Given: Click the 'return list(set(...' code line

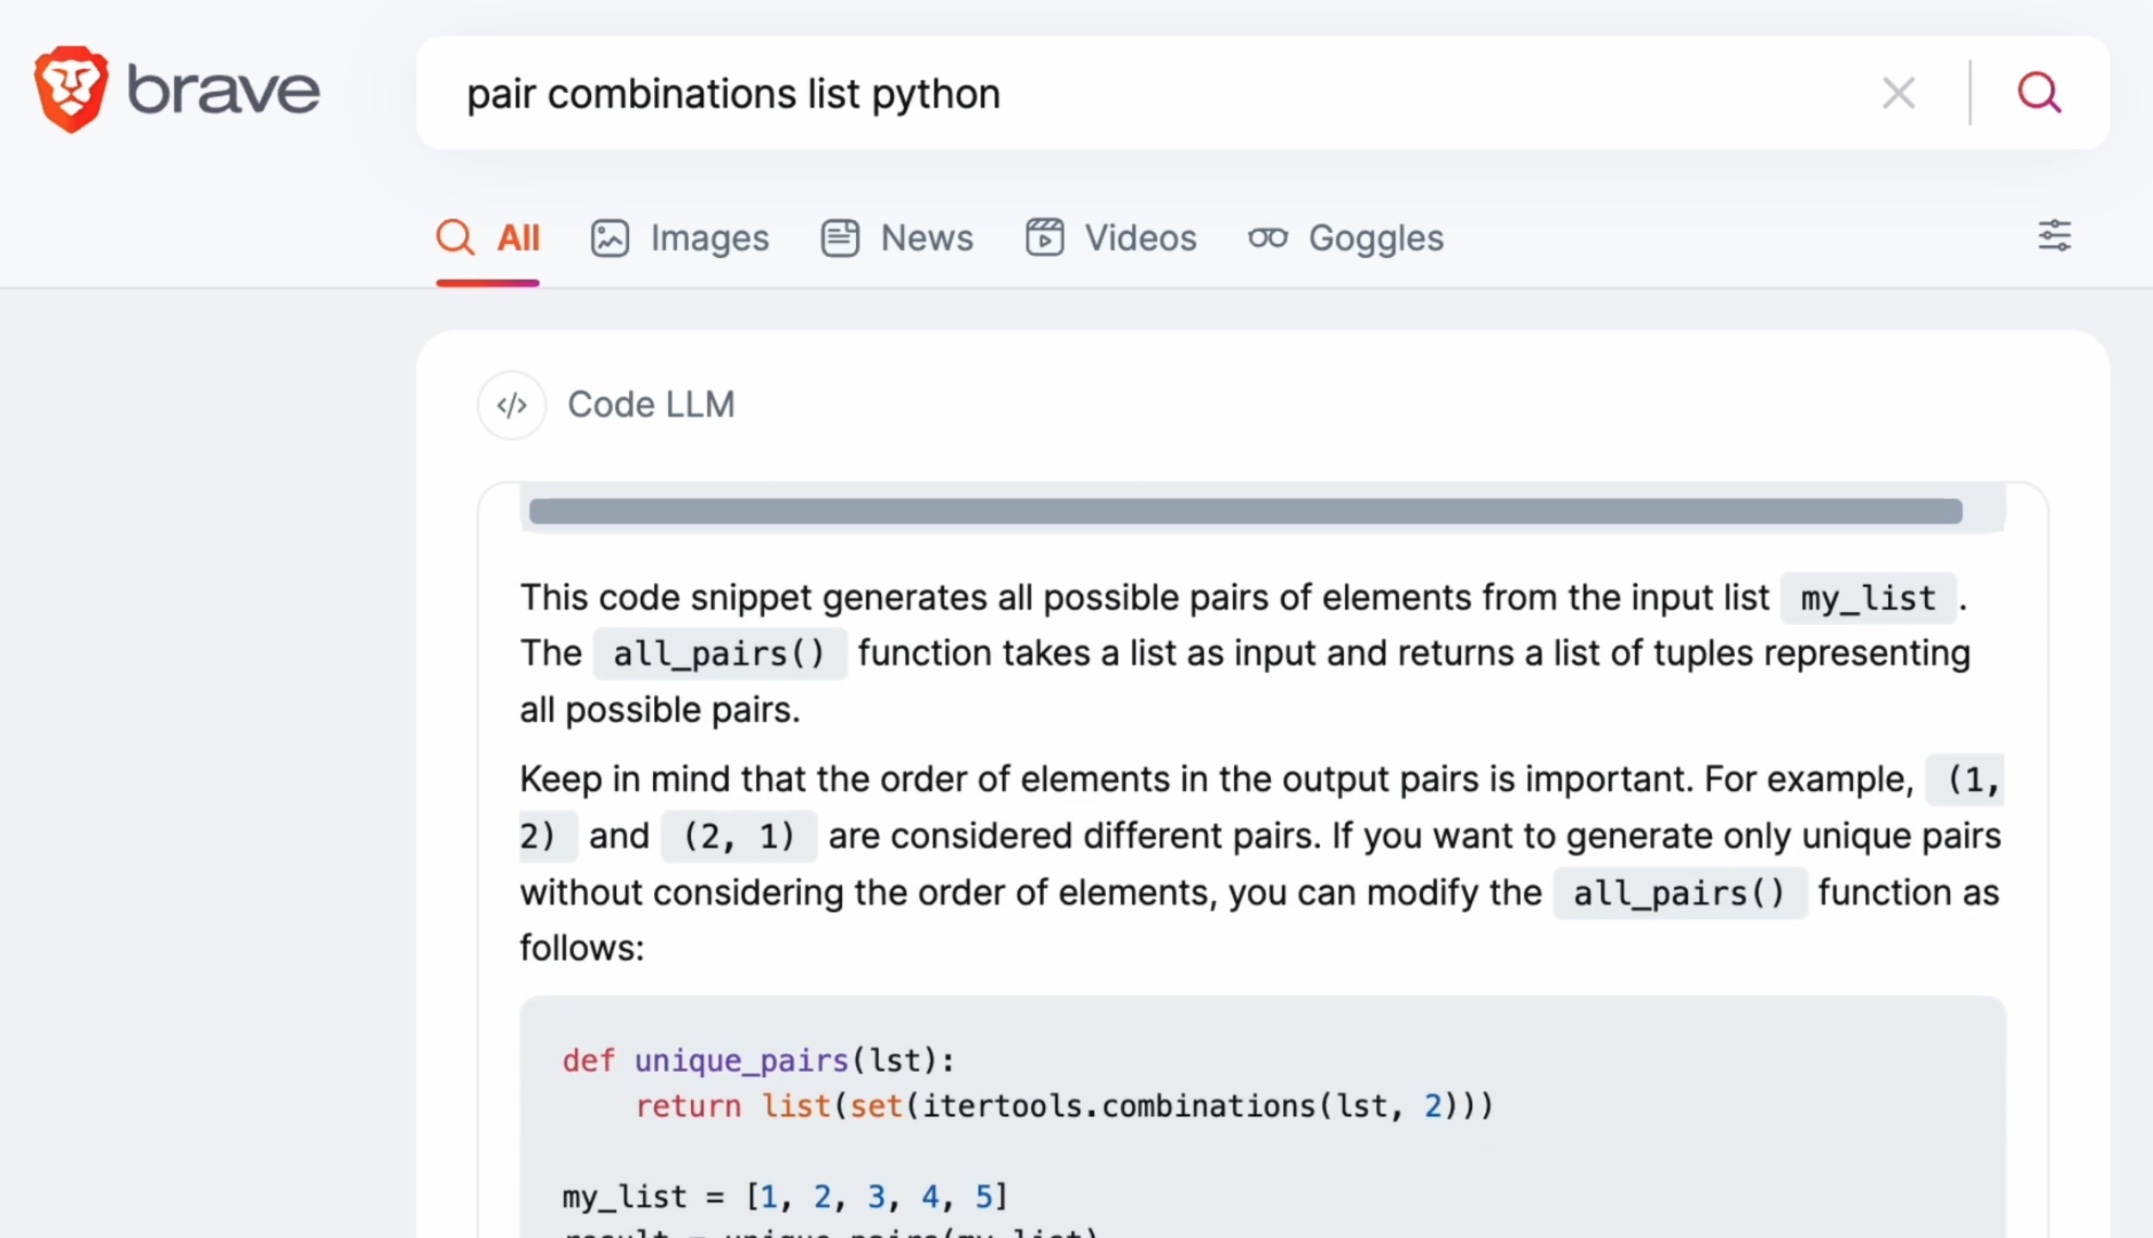Looking at the screenshot, I should pyautogui.click(x=1064, y=1106).
